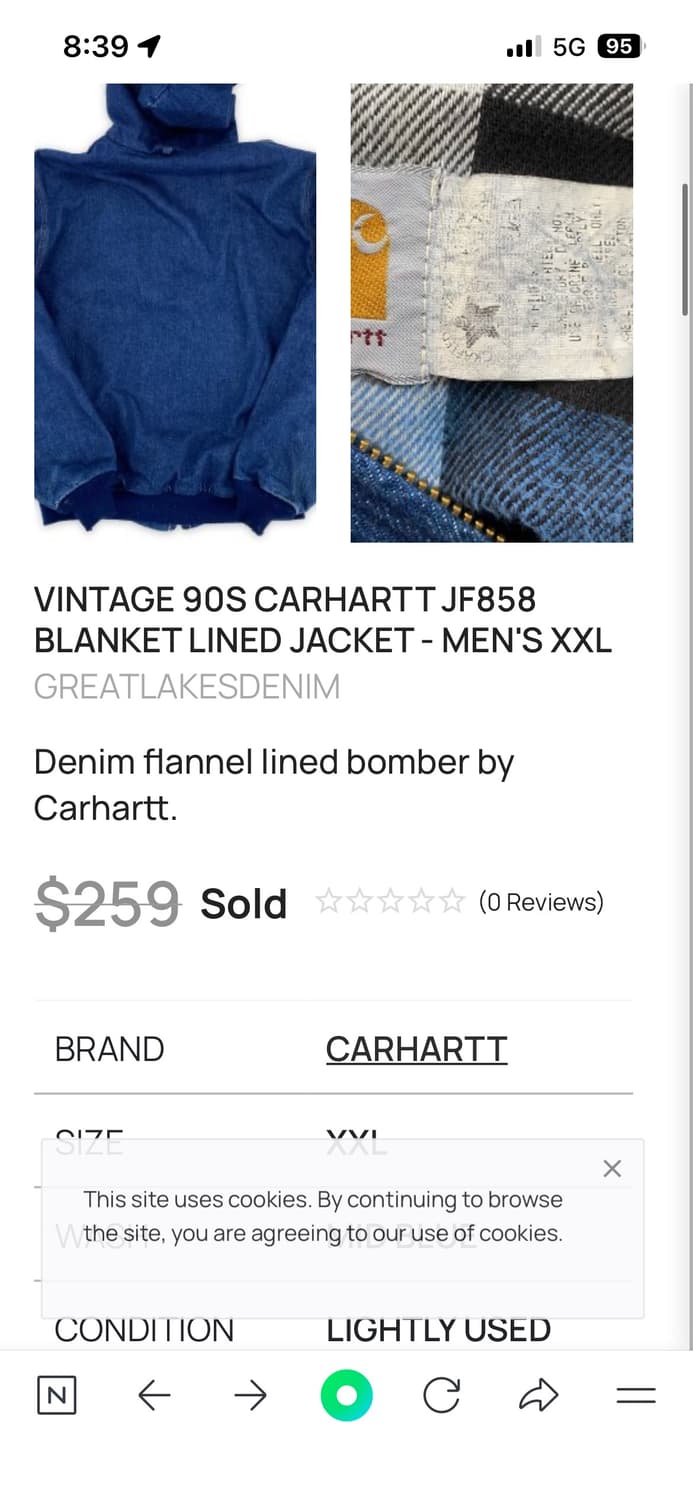693x1500 pixels.
Task: View the blue denim jacket photo
Action: tap(175, 312)
